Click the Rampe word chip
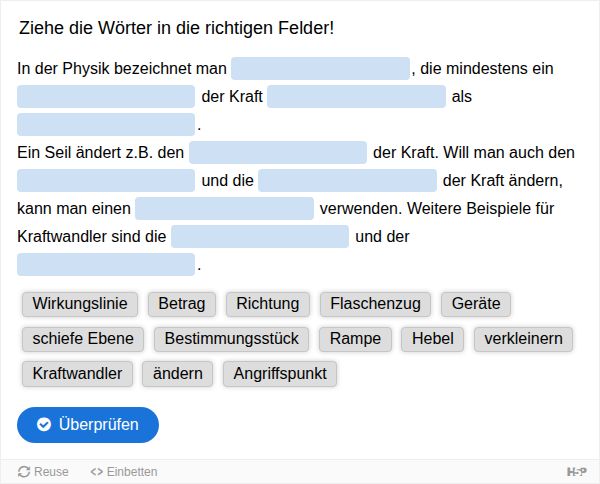Image resolution: width=600 pixels, height=484 pixels. (355, 339)
